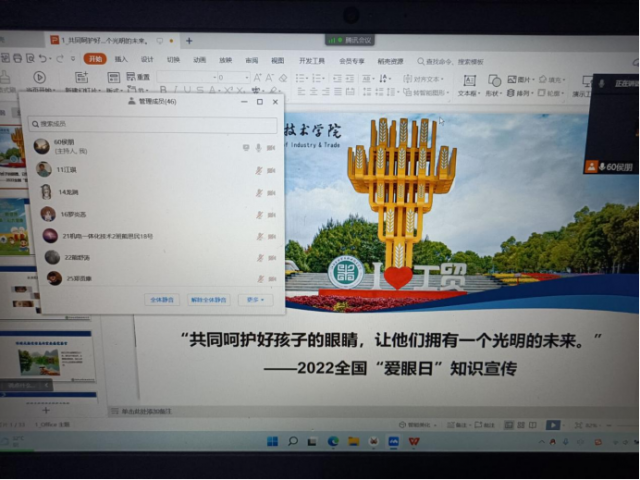Click the 解除全体静音 unmute-all button
This screenshot has height=480, width=640.
pos(209,299)
